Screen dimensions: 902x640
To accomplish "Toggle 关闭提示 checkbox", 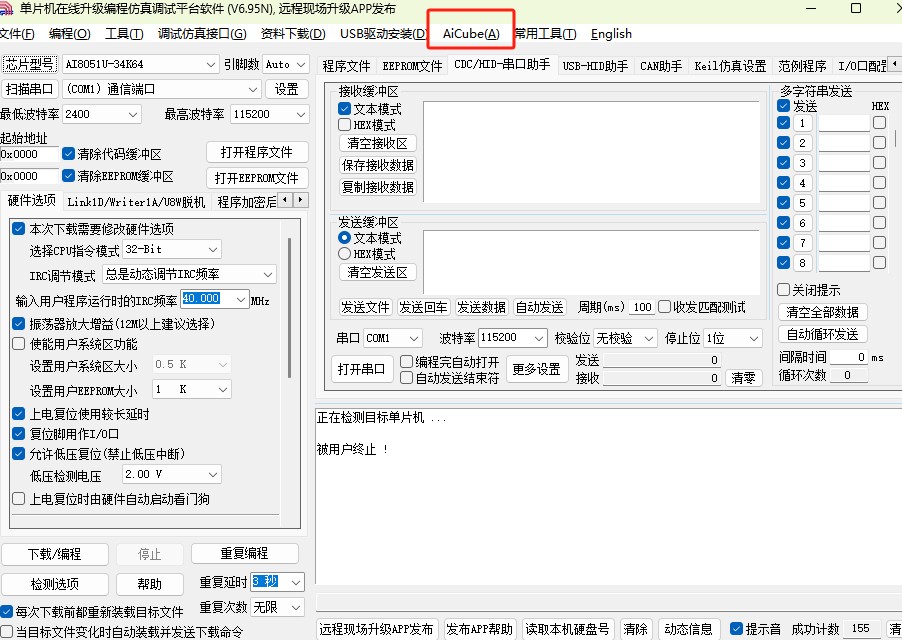I will tap(783, 289).
